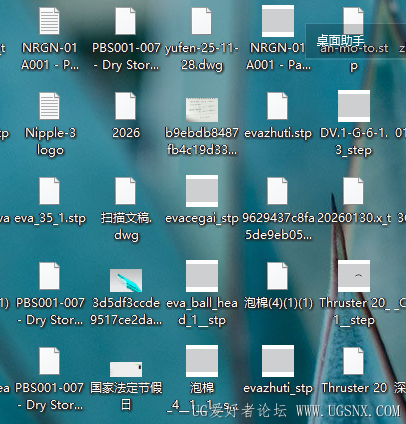Select the eva_ball_head_1_stp file icon
The height and width of the screenshot is (424, 406).
[202, 276]
